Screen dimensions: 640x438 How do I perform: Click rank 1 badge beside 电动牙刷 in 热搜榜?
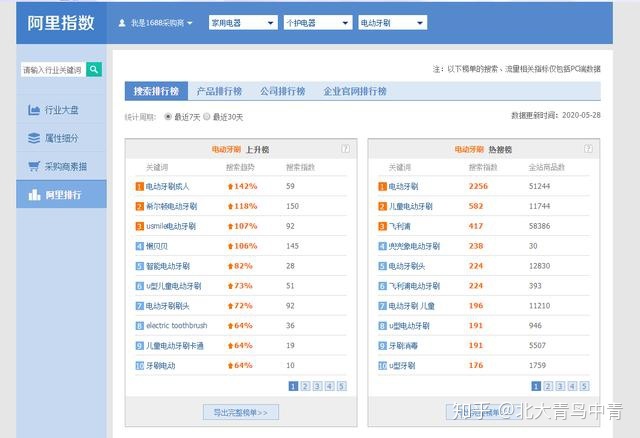(x=382, y=187)
